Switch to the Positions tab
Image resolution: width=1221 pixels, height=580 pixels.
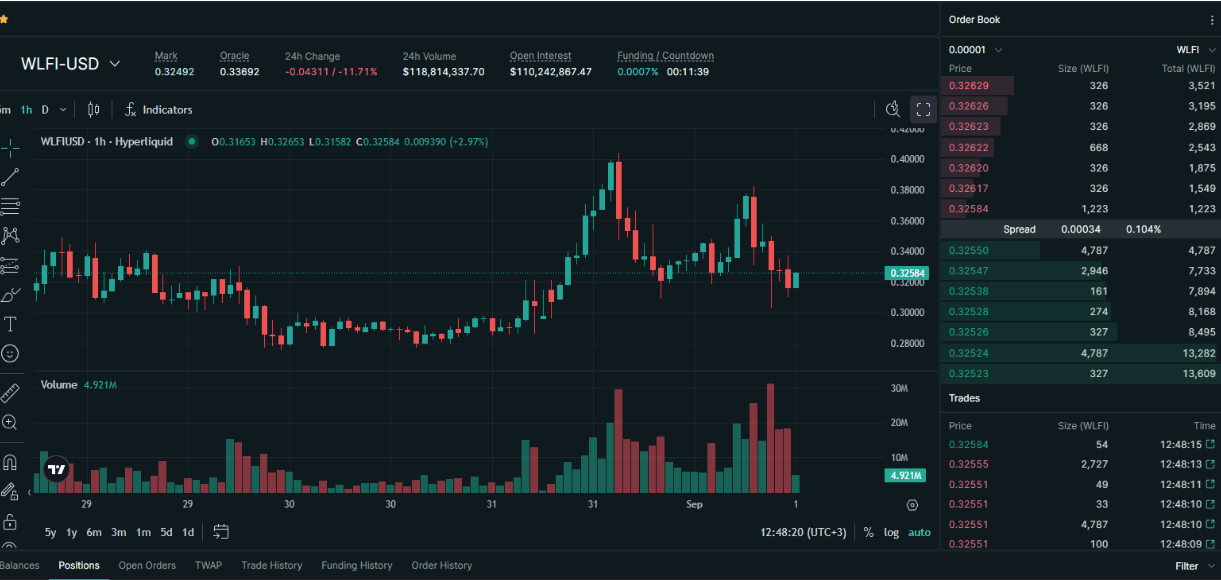tap(79, 565)
